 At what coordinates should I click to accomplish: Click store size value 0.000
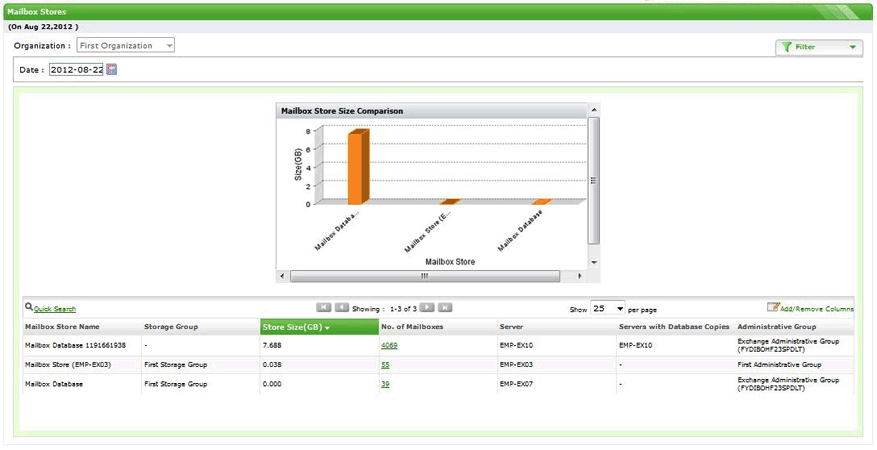(272, 384)
